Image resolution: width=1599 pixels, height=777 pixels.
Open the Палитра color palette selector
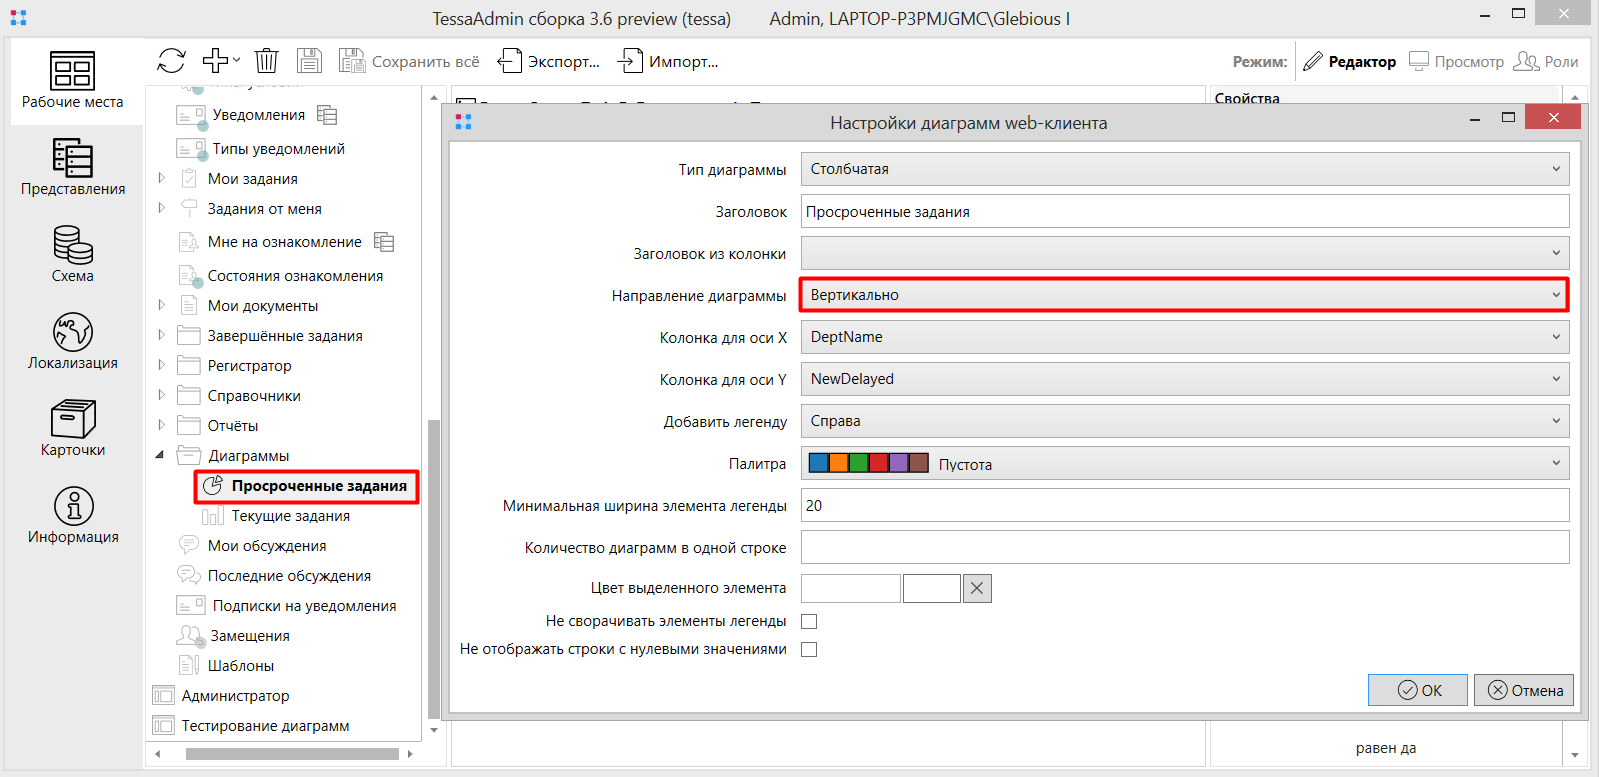click(x=1184, y=464)
